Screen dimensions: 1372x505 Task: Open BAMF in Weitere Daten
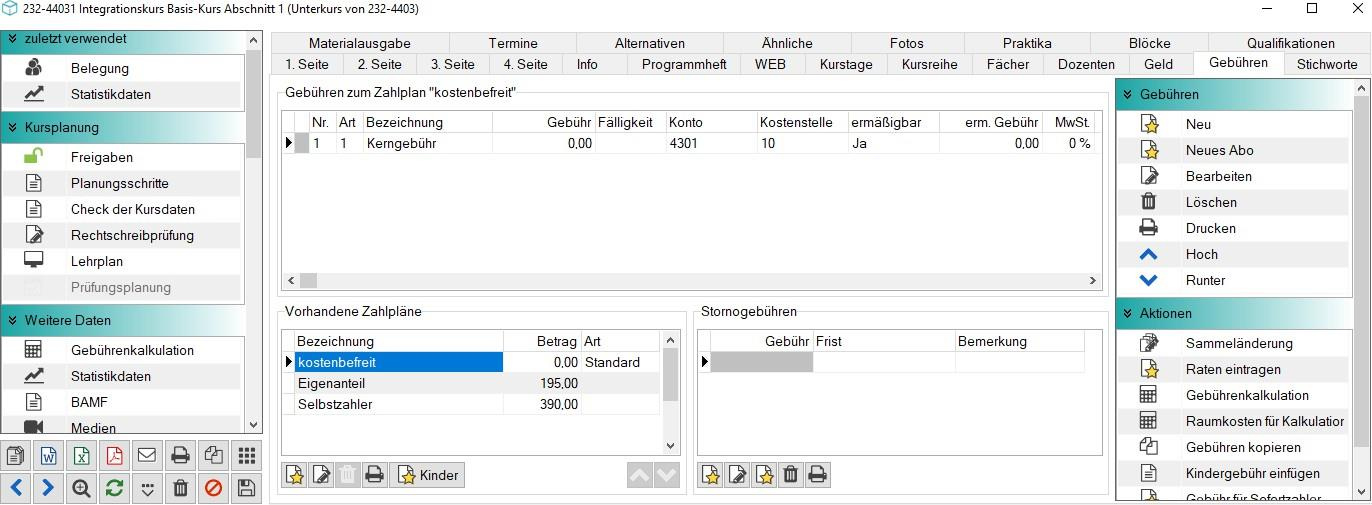coord(122,402)
